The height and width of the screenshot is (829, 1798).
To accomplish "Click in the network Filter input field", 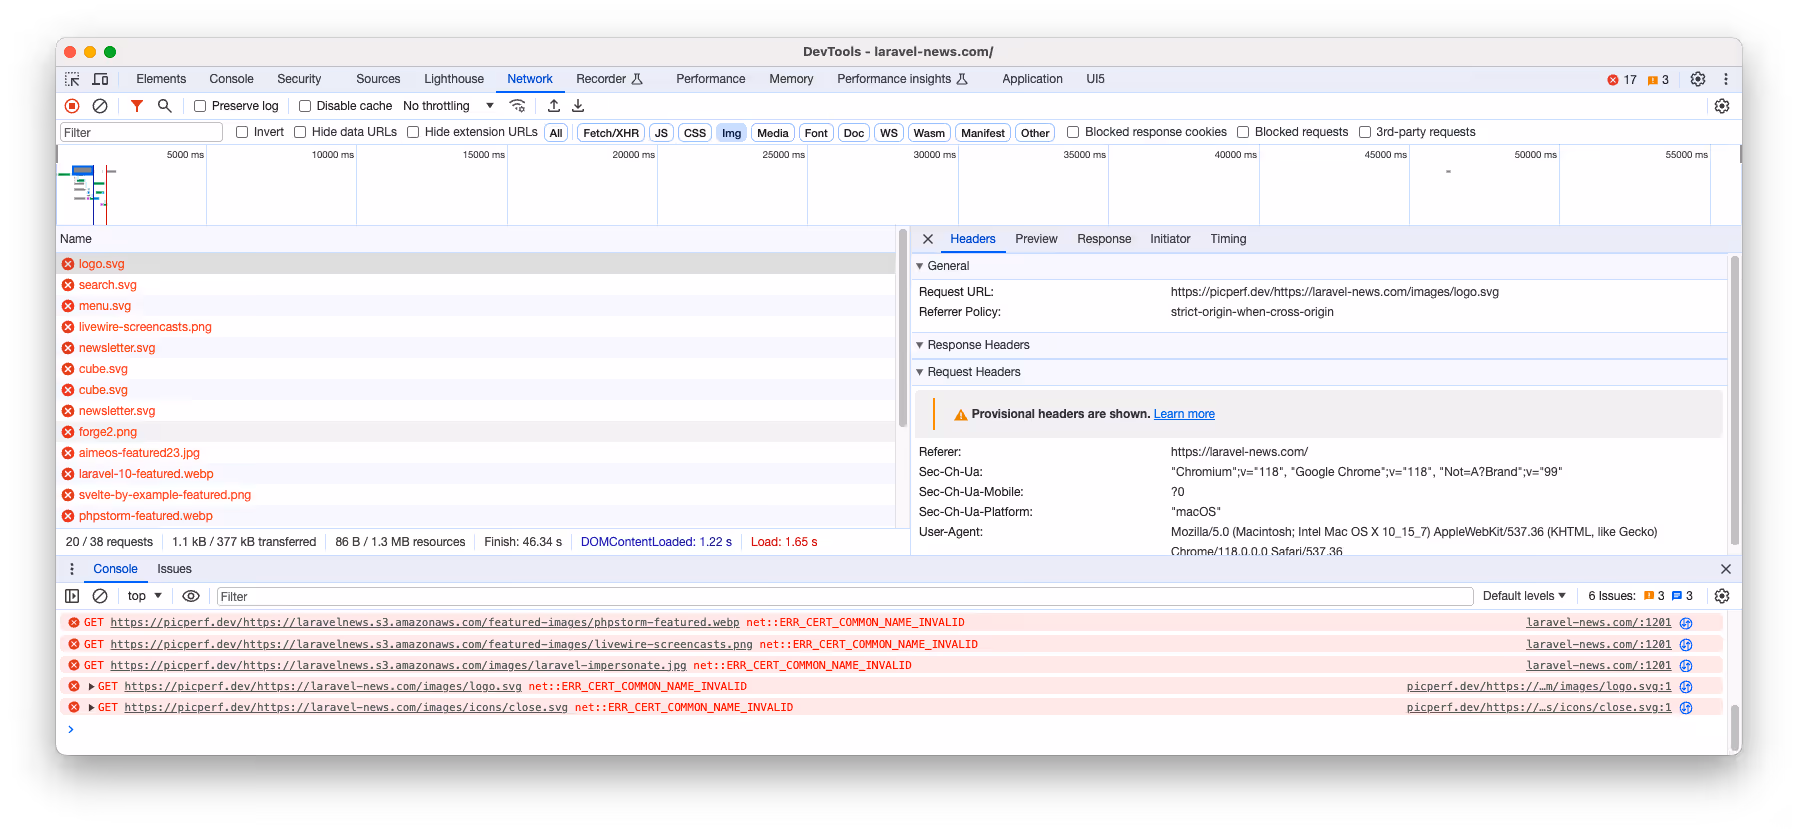I will pyautogui.click(x=141, y=132).
